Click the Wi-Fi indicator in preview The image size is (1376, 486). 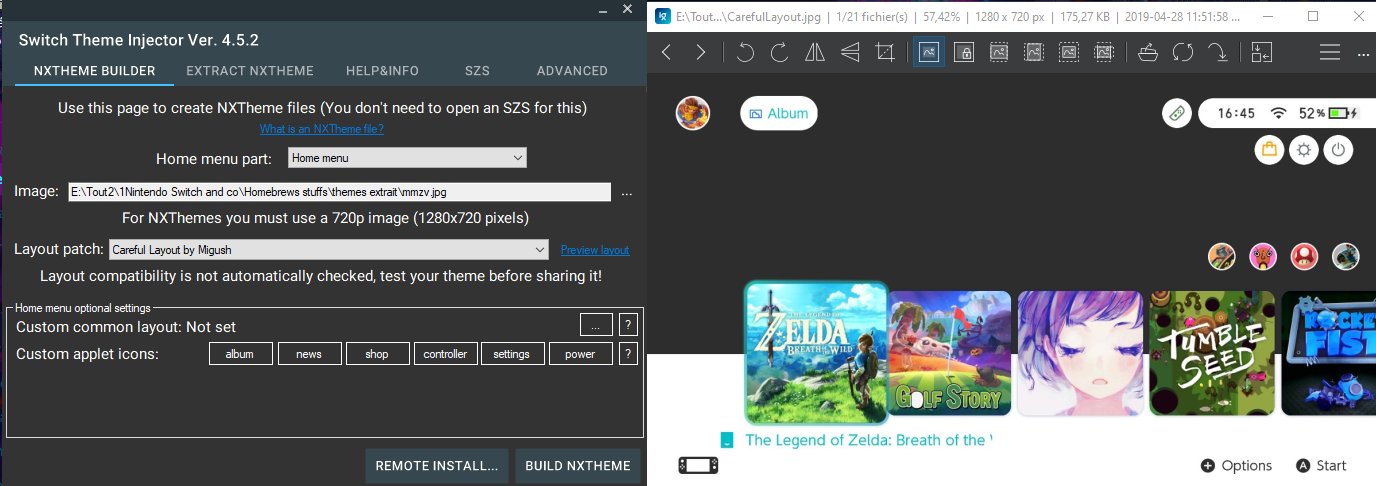click(x=1279, y=113)
